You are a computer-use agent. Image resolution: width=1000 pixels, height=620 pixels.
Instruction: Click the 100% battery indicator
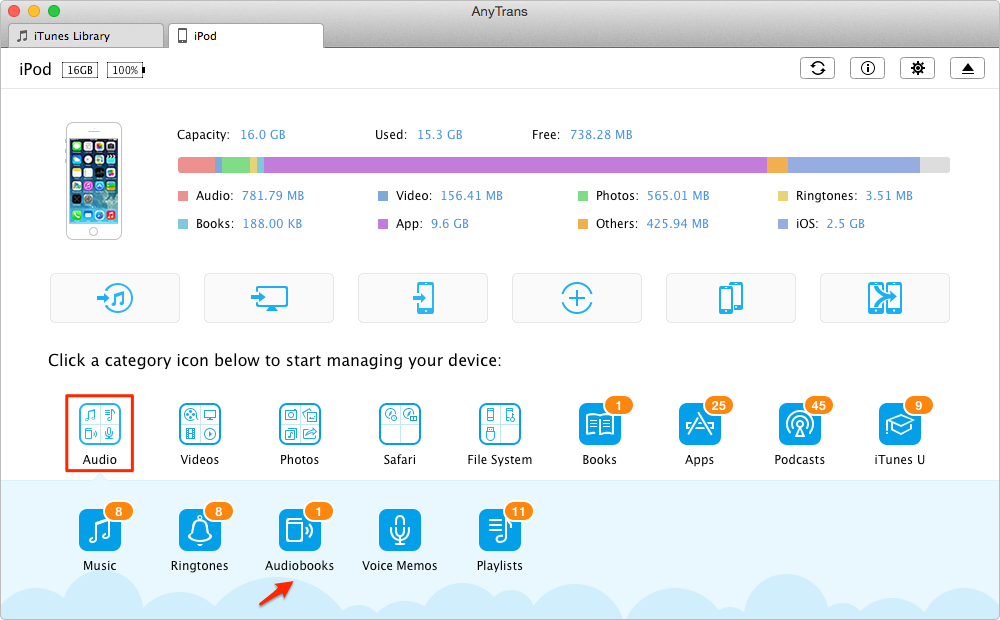pos(126,70)
